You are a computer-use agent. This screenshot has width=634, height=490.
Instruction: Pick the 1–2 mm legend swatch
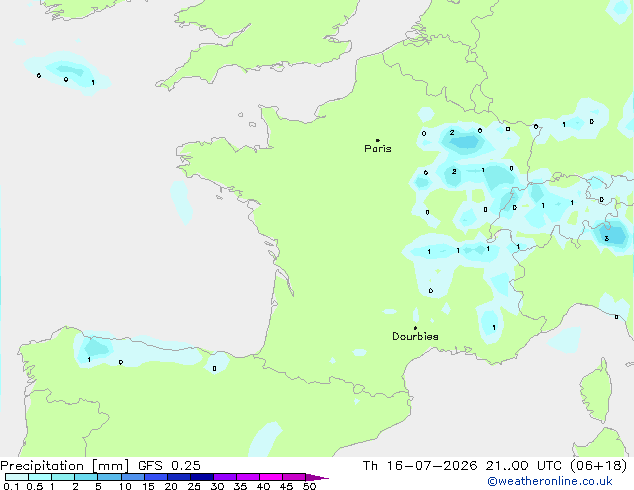[63, 477]
